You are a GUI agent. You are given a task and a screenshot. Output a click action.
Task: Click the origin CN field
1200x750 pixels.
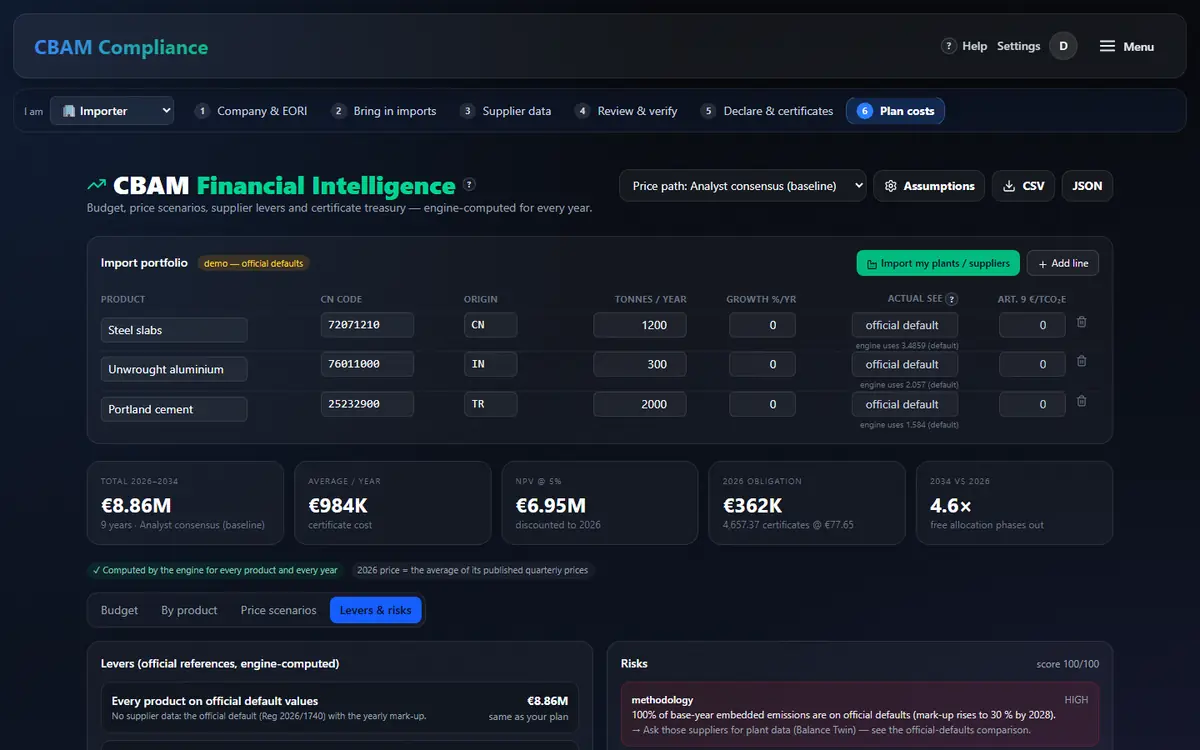(490, 325)
